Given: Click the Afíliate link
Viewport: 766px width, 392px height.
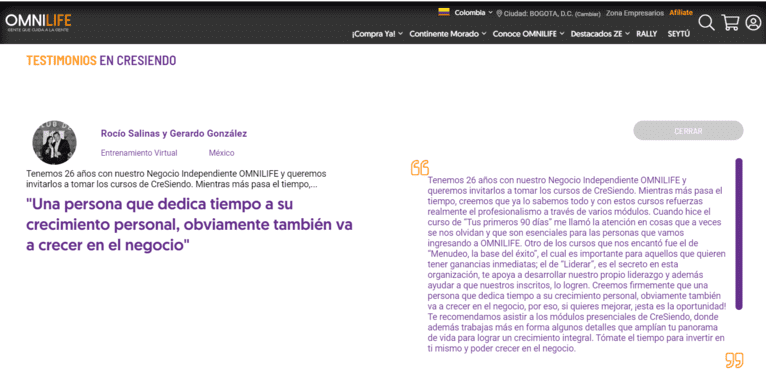Looking at the screenshot, I should [681, 13].
